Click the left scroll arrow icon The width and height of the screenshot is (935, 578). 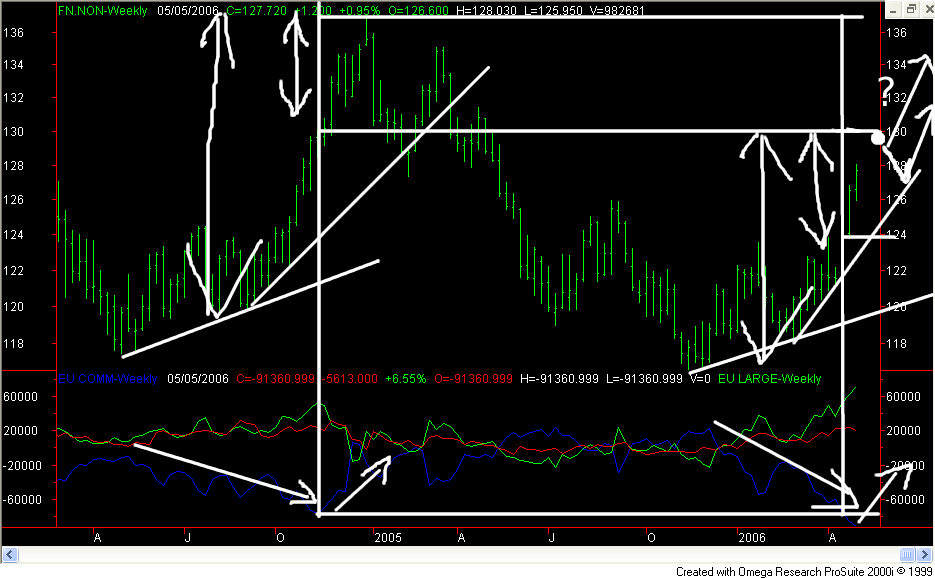coord(10,555)
